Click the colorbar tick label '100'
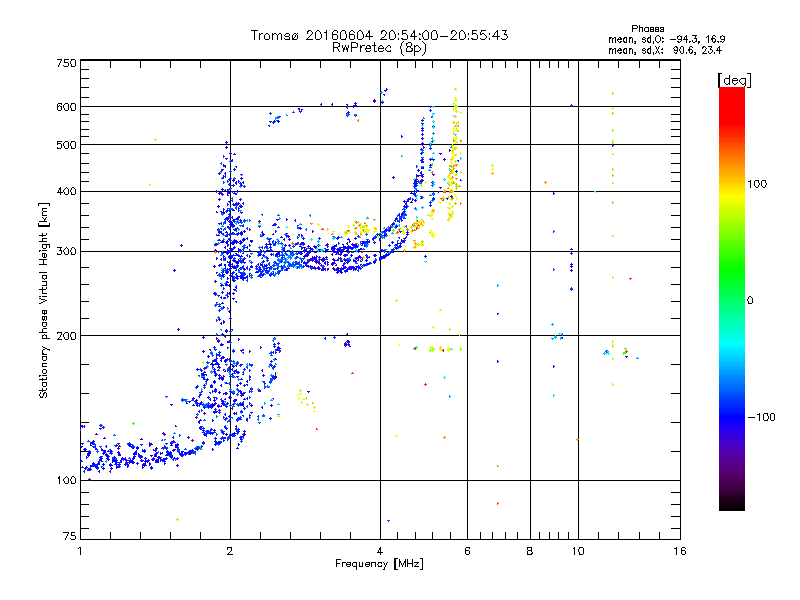 point(757,184)
